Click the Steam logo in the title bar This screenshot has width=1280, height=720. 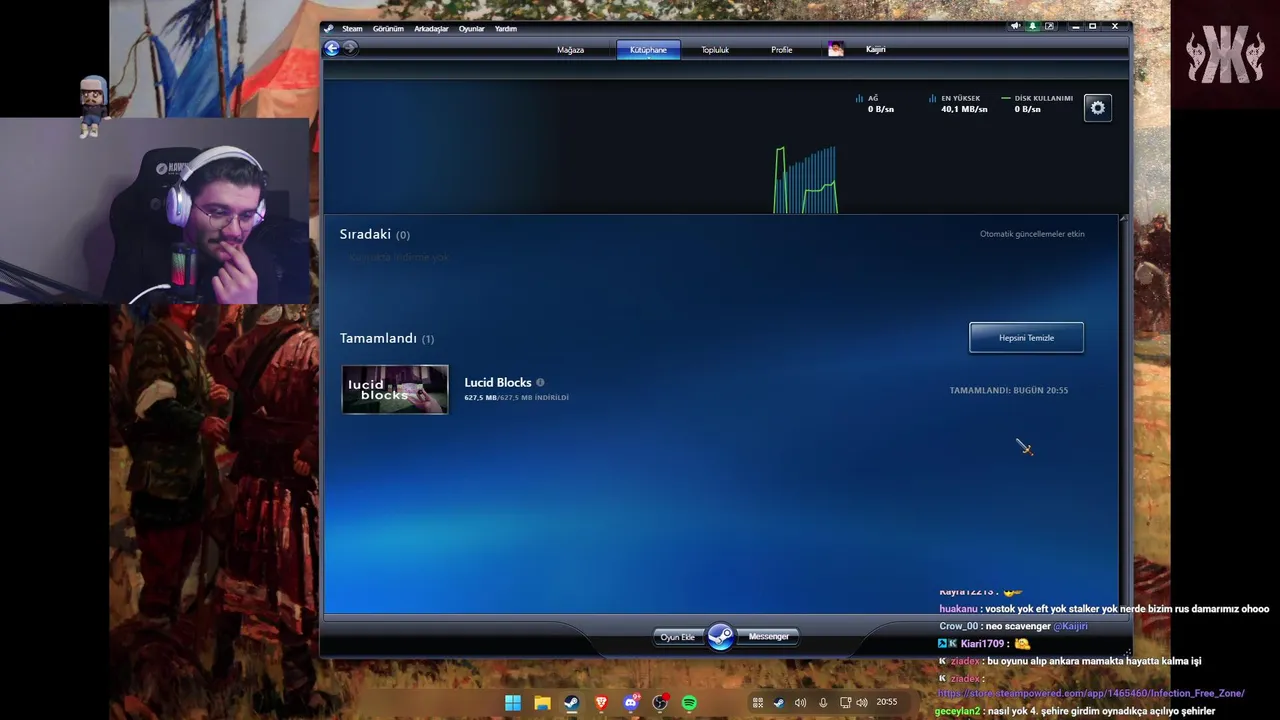pyautogui.click(x=329, y=28)
